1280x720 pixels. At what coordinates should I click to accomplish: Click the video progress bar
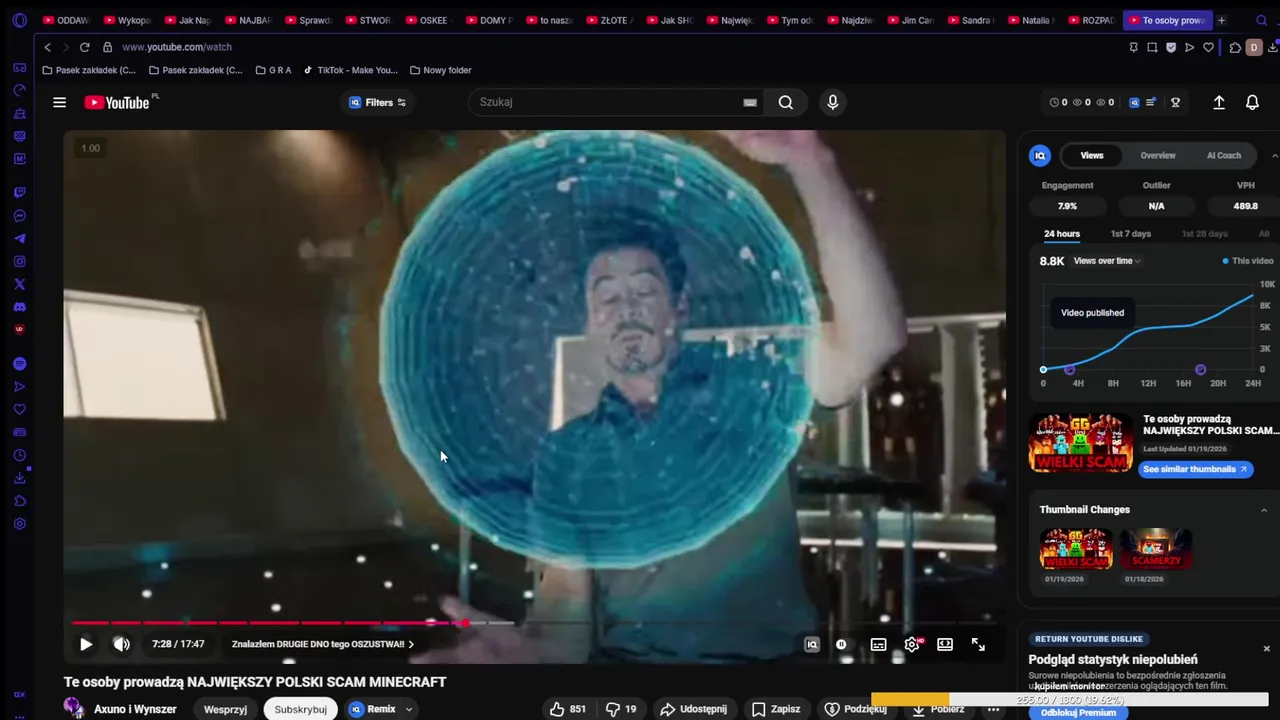pyautogui.click(x=534, y=623)
